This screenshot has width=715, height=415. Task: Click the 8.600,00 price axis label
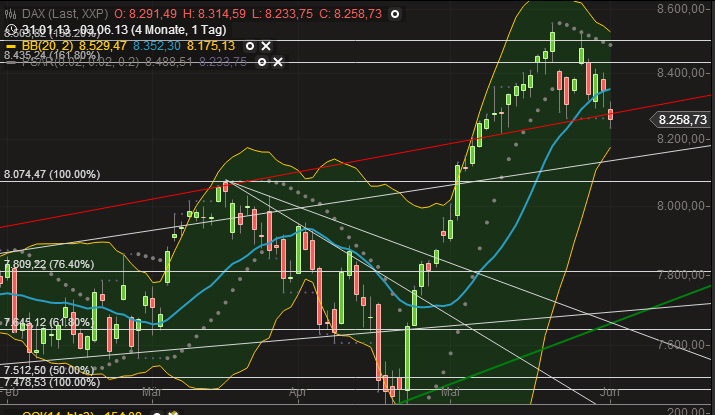[682, 8]
